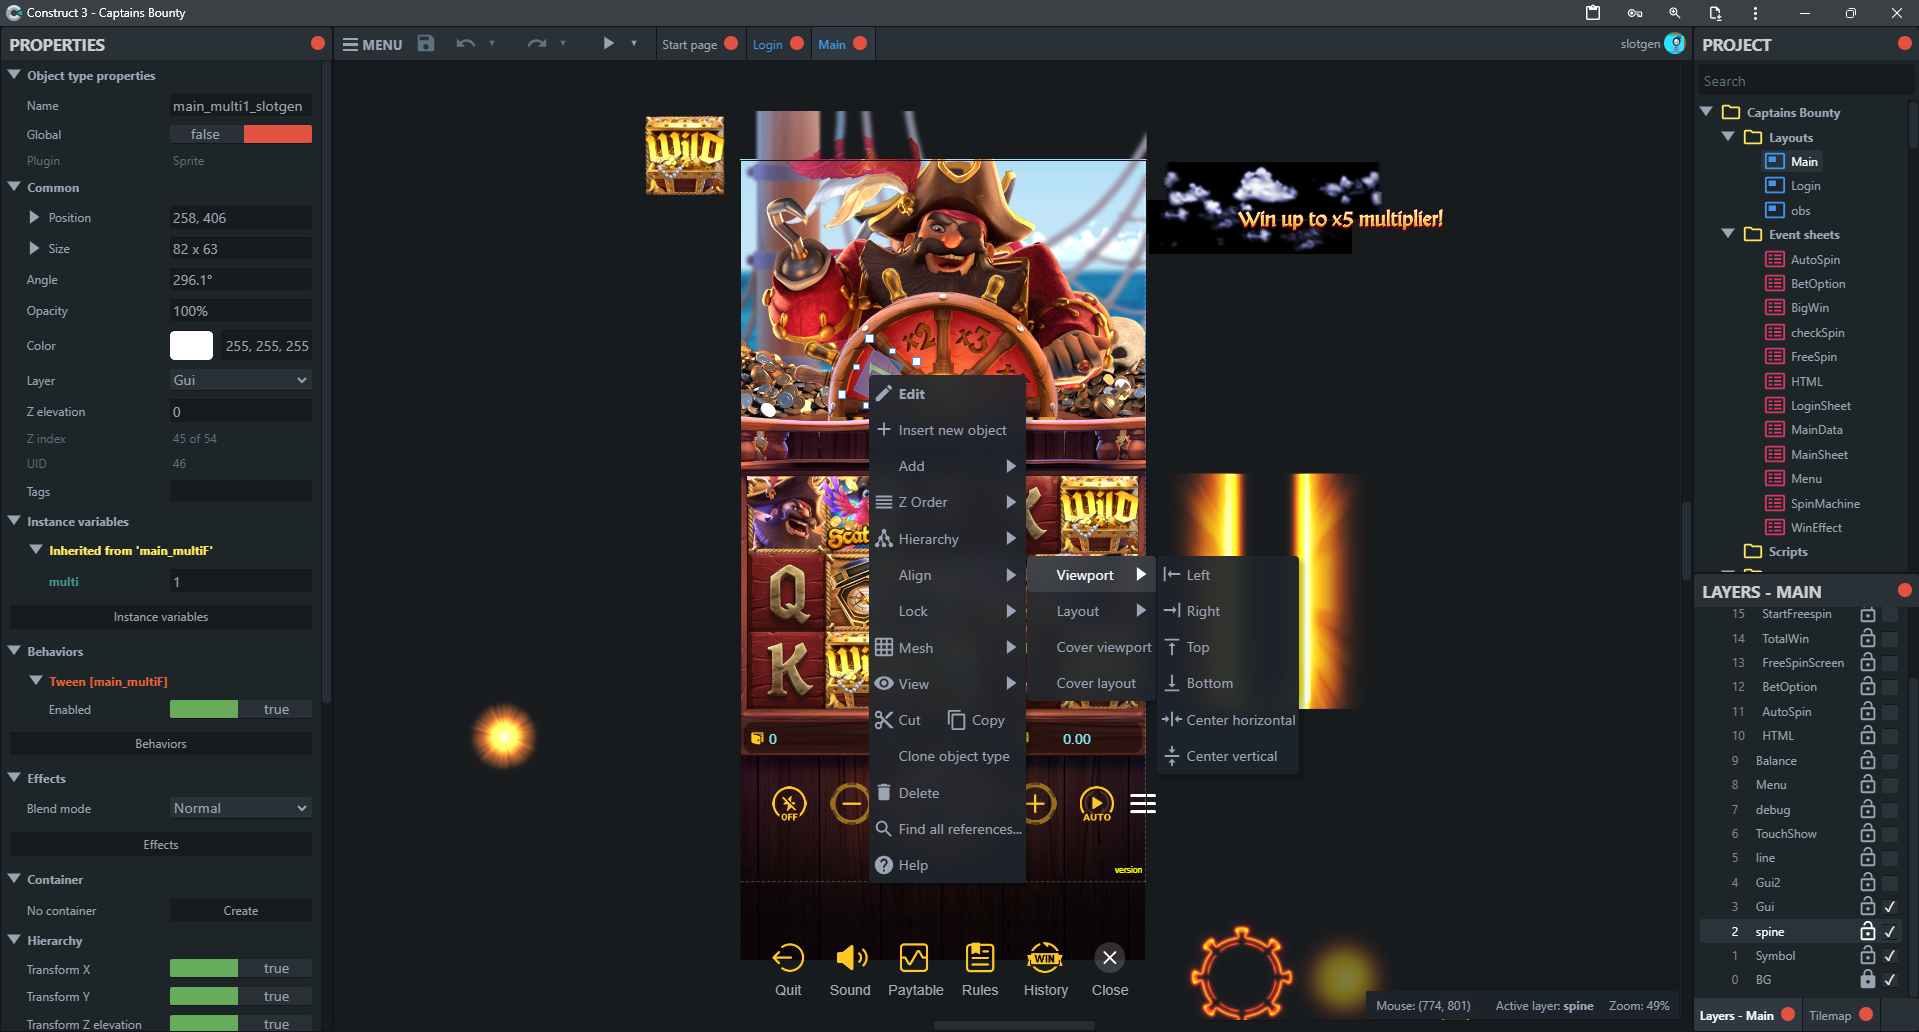Screen dimensions: 1919x1032
Task: Click the Project search field
Action: (x=1805, y=81)
